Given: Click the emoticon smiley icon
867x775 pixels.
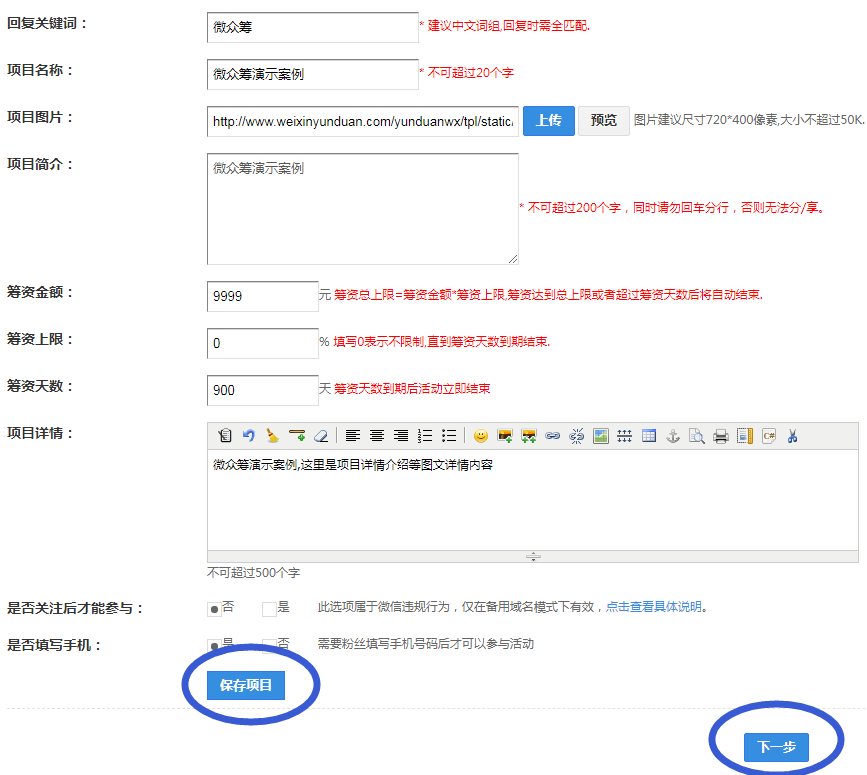Looking at the screenshot, I should pos(481,436).
